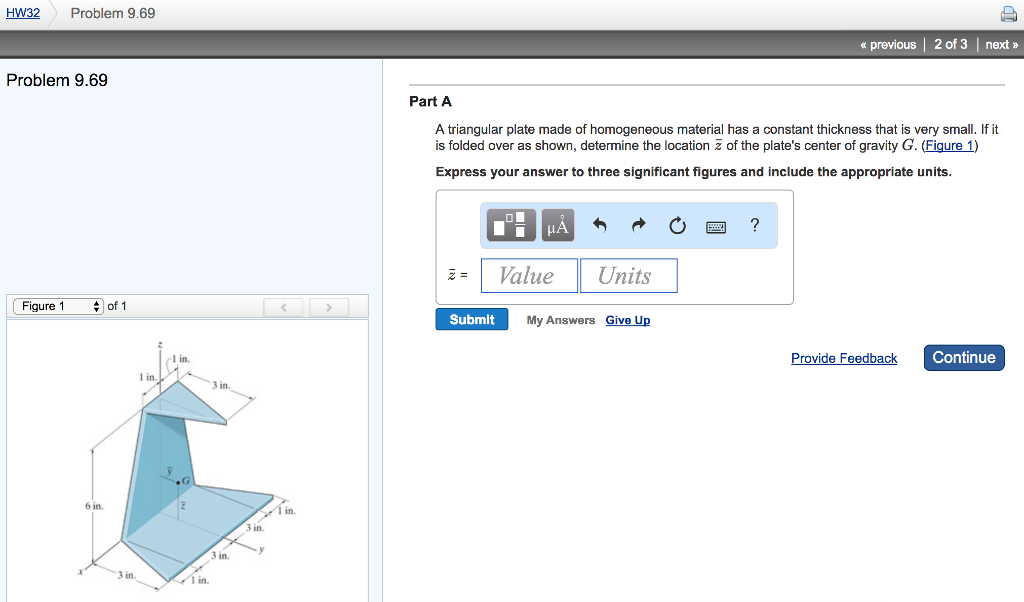Image resolution: width=1024 pixels, height=602 pixels.
Task: Reset the answer with the circular arrow
Action: click(x=677, y=224)
